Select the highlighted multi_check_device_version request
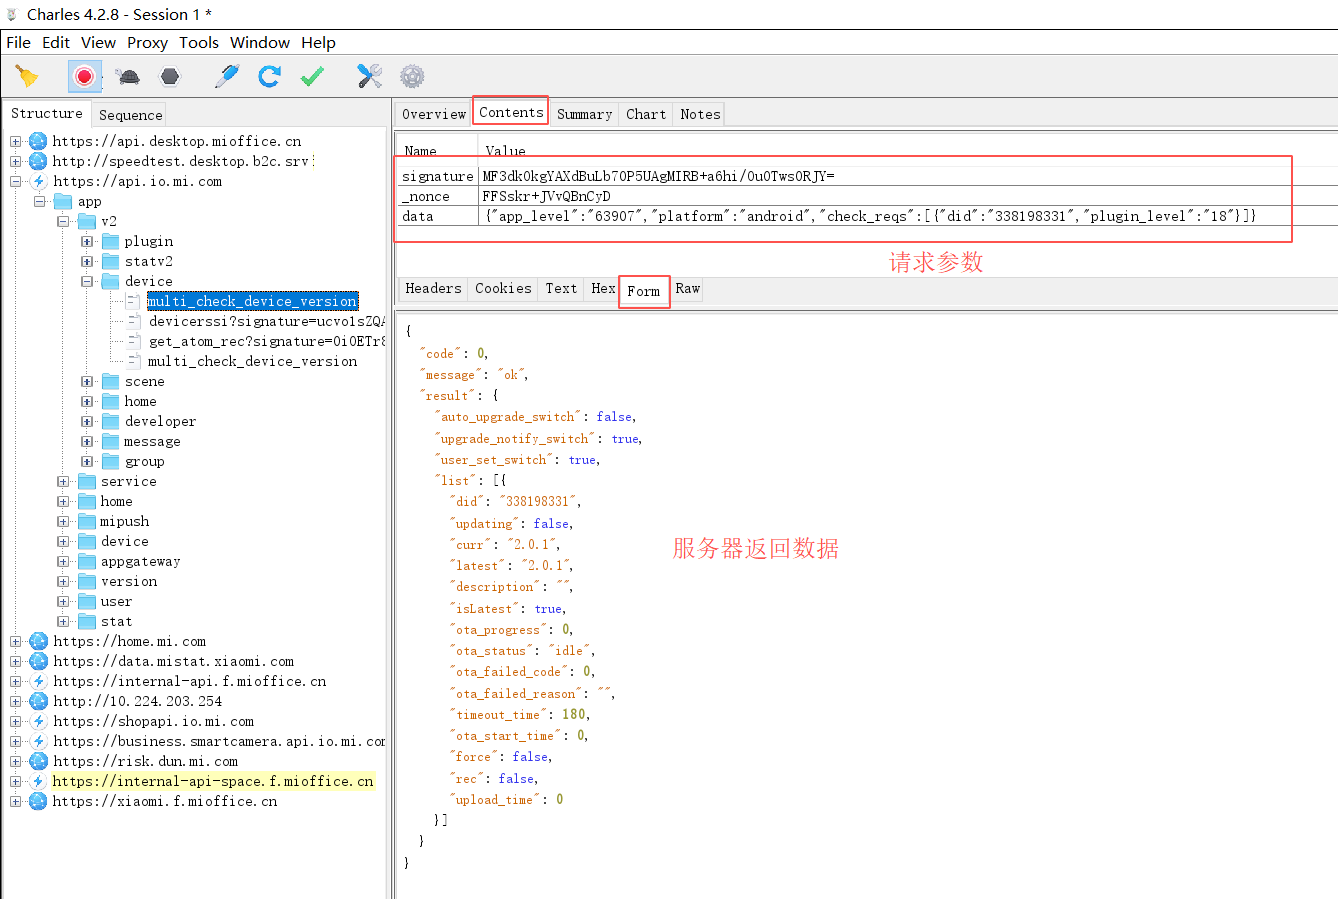The height and width of the screenshot is (899, 1338). pyautogui.click(x=252, y=301)
